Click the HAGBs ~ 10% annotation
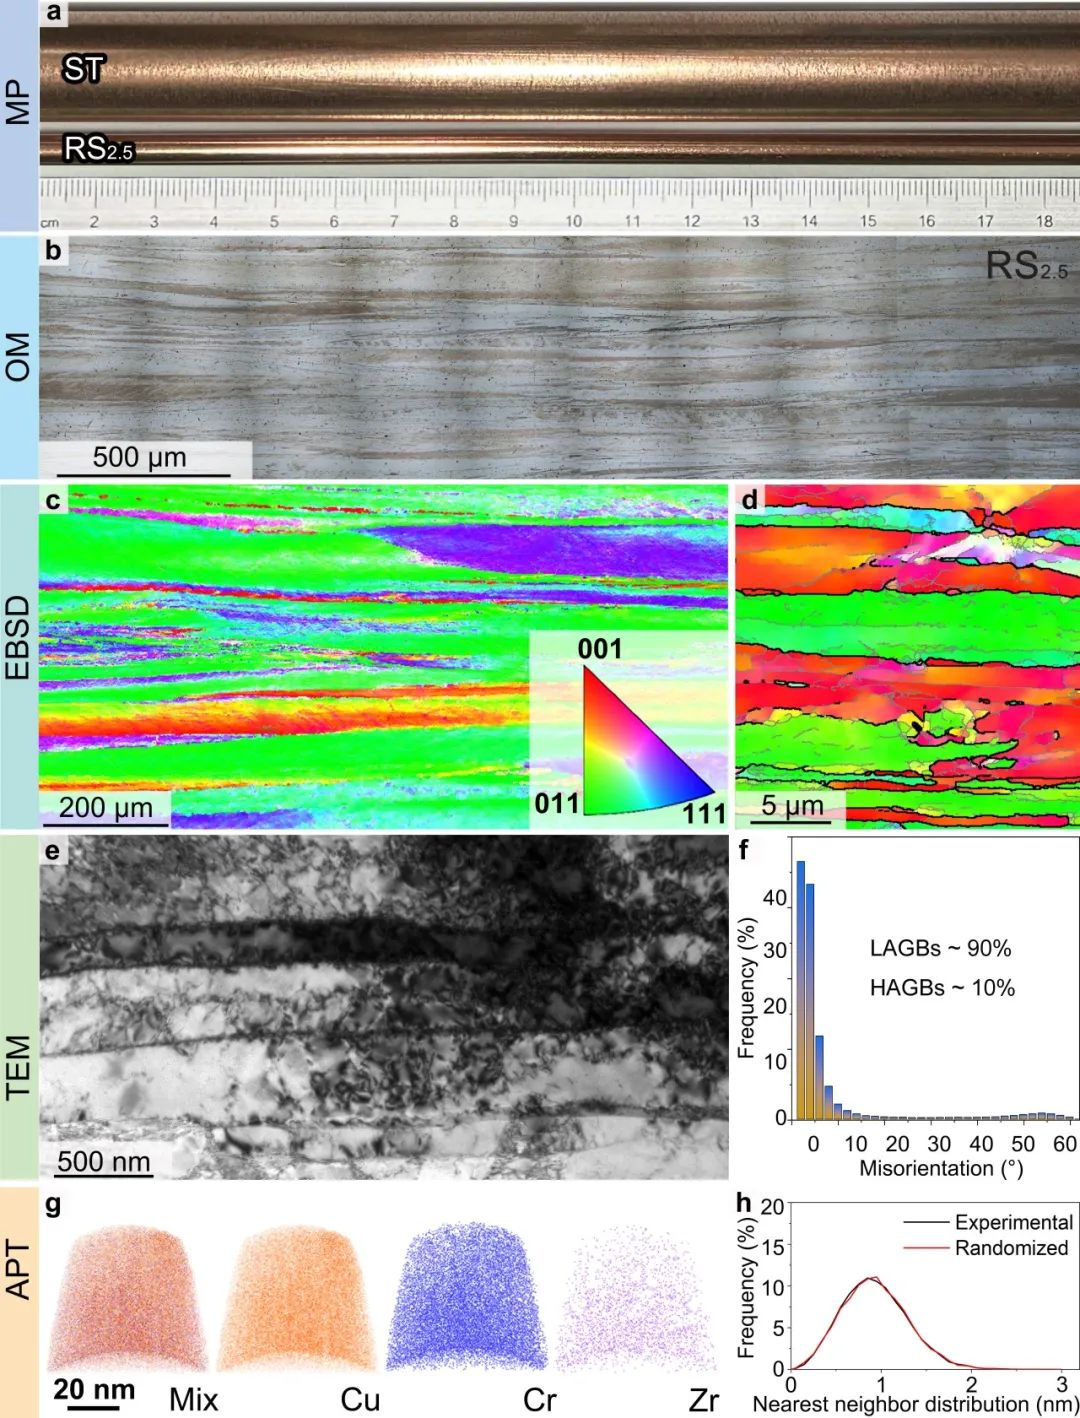The width and height of the screenshot is (1080, 1418). [x=942, y=988]
